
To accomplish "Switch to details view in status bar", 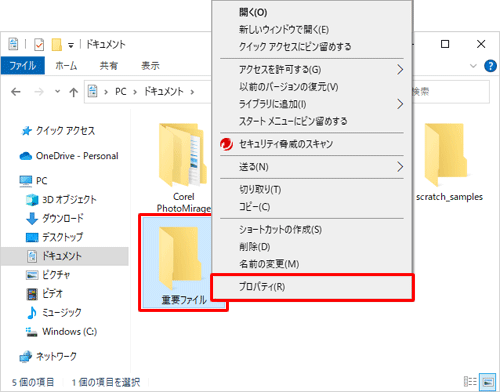I will point(470,382).
